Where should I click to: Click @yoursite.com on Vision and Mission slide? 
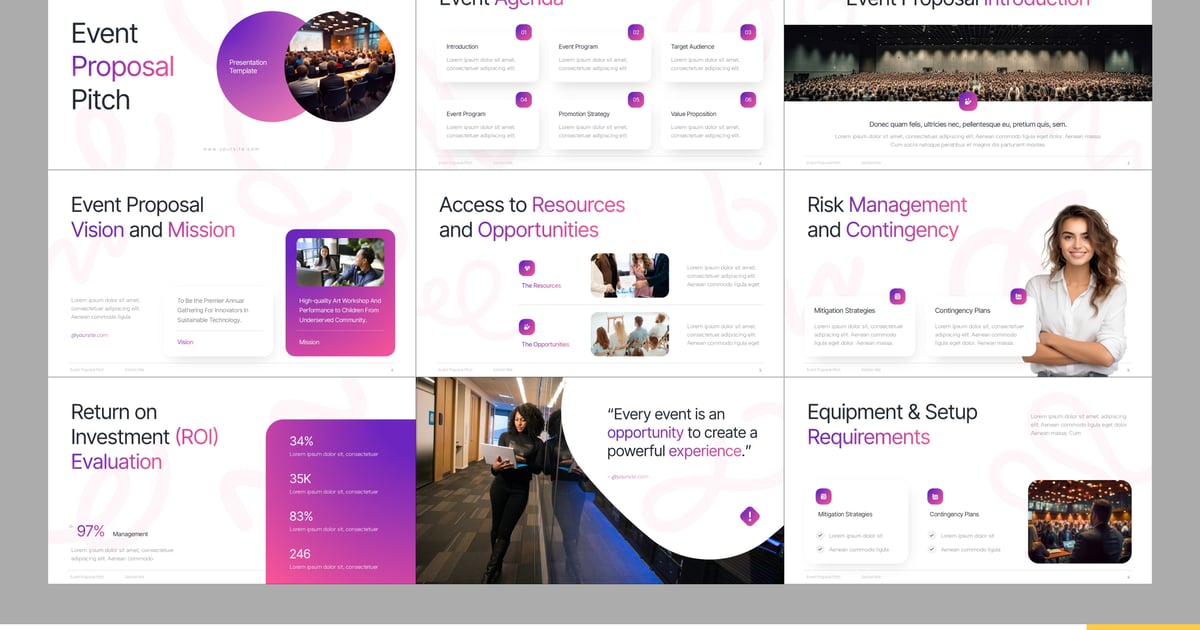90,335
